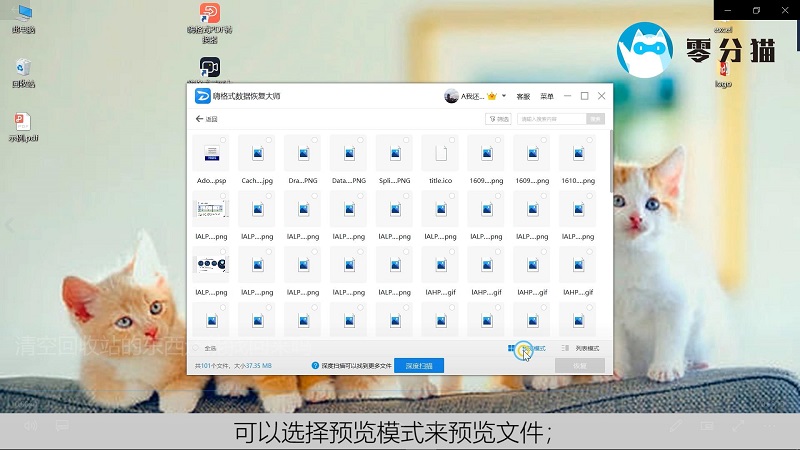
Task: Open the 客服 customer service menu
Action: tap(523, 96)
